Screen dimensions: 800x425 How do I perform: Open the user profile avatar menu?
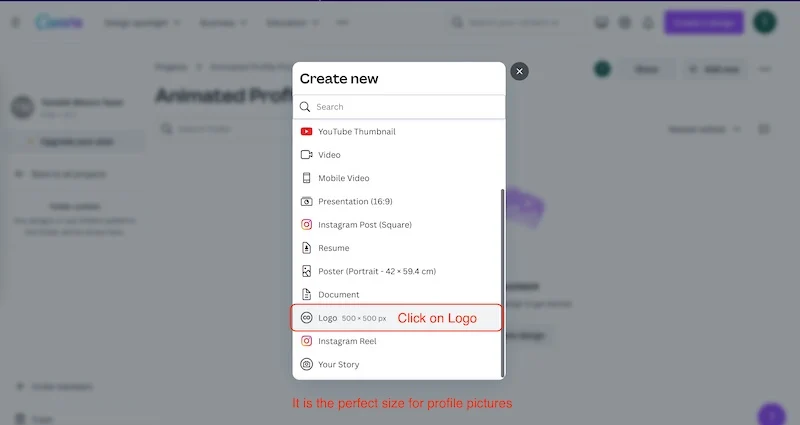765,22
